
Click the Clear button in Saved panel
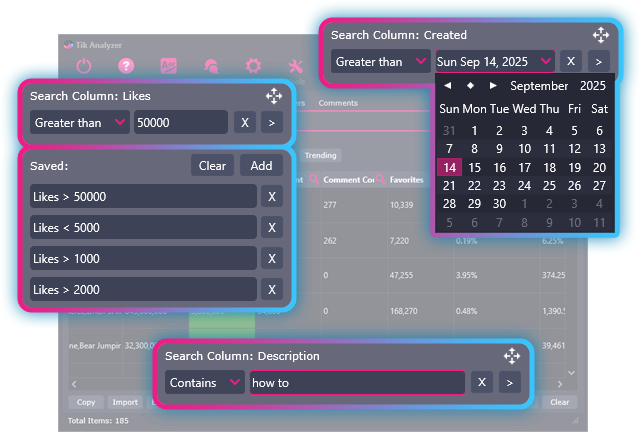[212, 166]
